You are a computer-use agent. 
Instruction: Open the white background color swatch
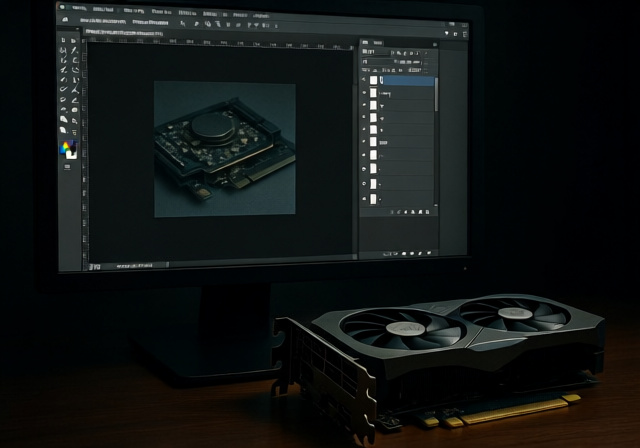pyautogui.click(x=72, y=154)
